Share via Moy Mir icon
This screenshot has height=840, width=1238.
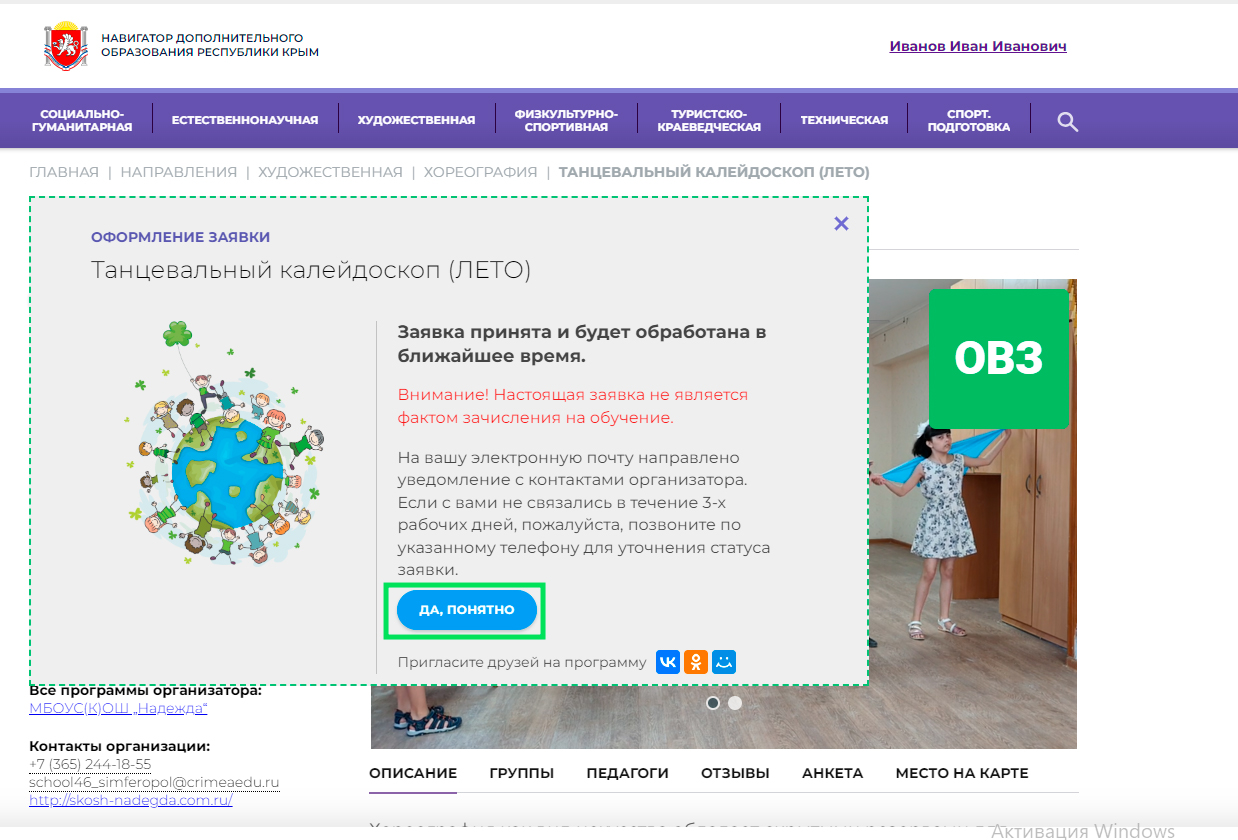724,662
